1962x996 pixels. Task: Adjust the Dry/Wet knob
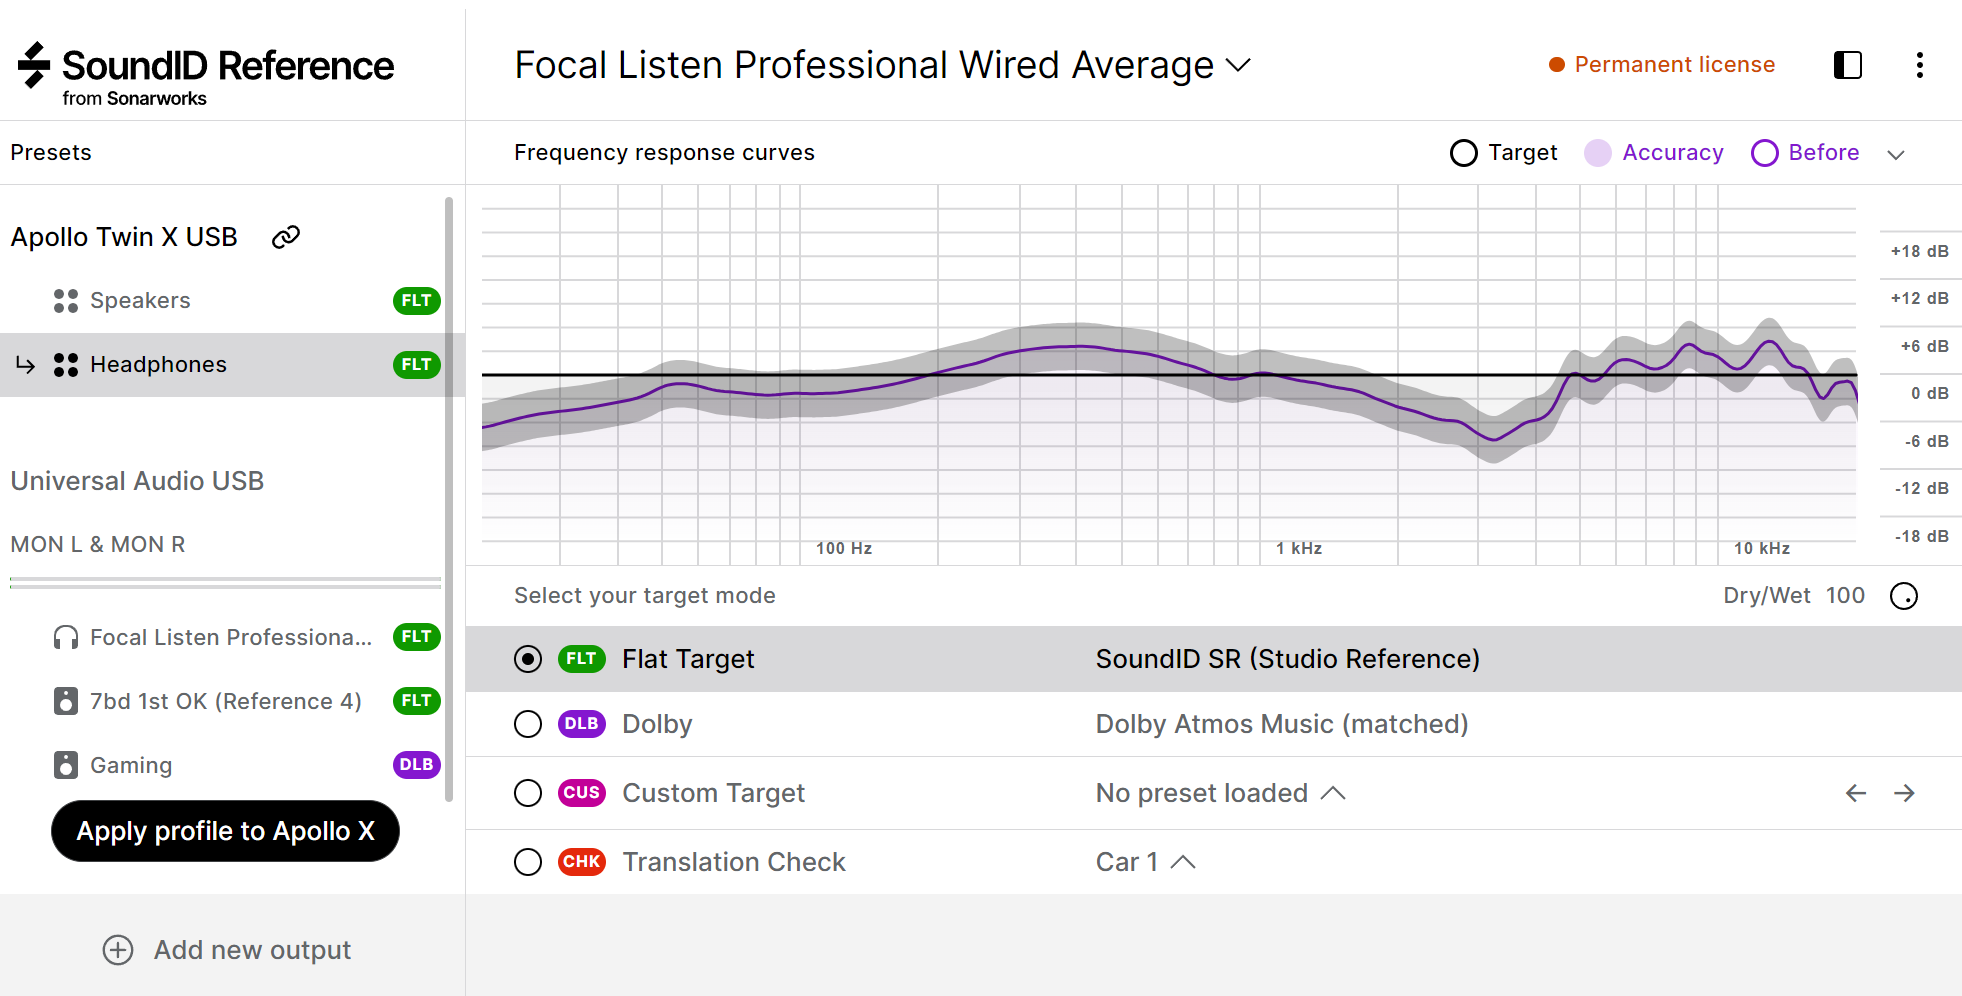click(1904, 596)
